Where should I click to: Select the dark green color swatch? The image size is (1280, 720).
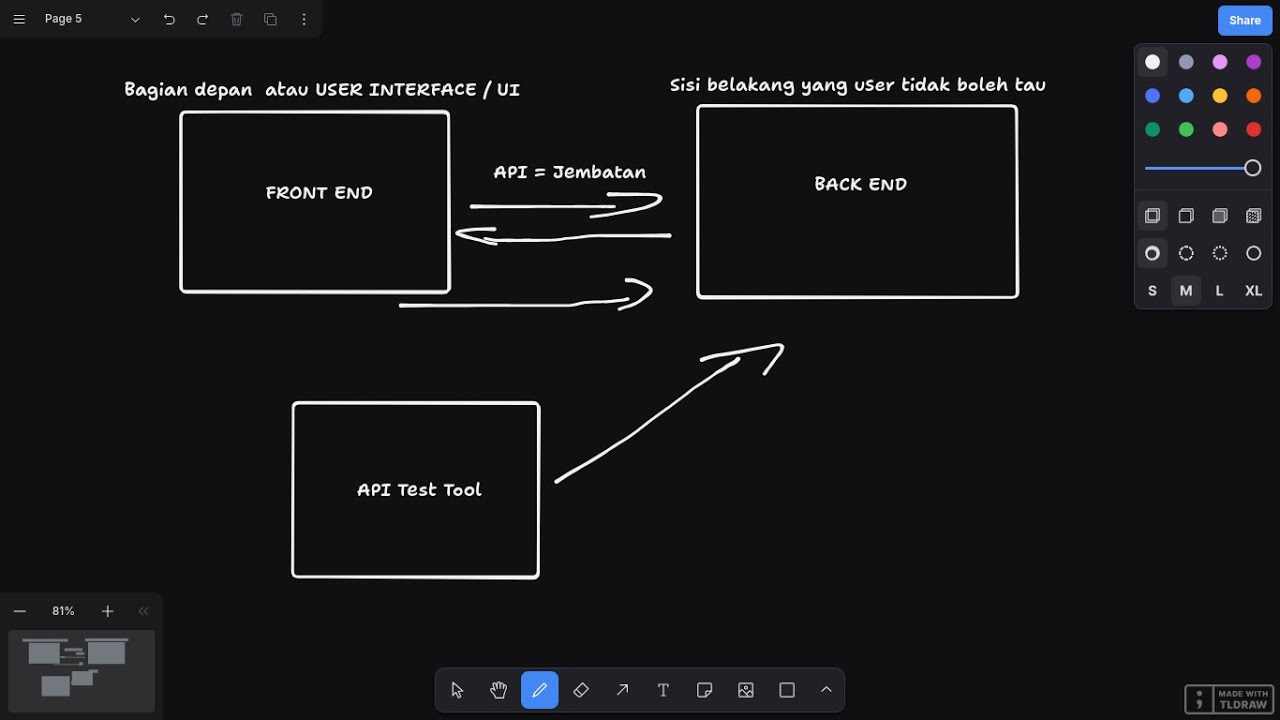(x=1152, y=130)
